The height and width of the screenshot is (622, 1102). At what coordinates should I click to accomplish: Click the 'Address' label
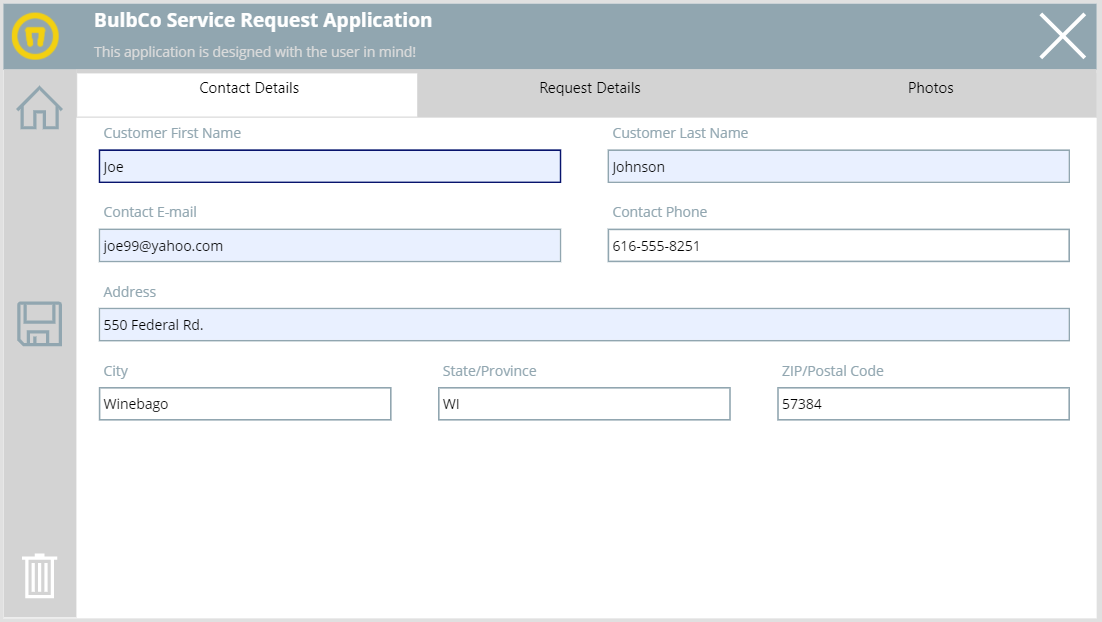[x=129, y=292]
